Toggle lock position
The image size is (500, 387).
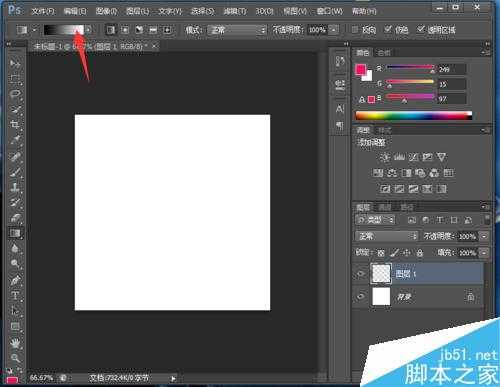click(x=407, y=253)
